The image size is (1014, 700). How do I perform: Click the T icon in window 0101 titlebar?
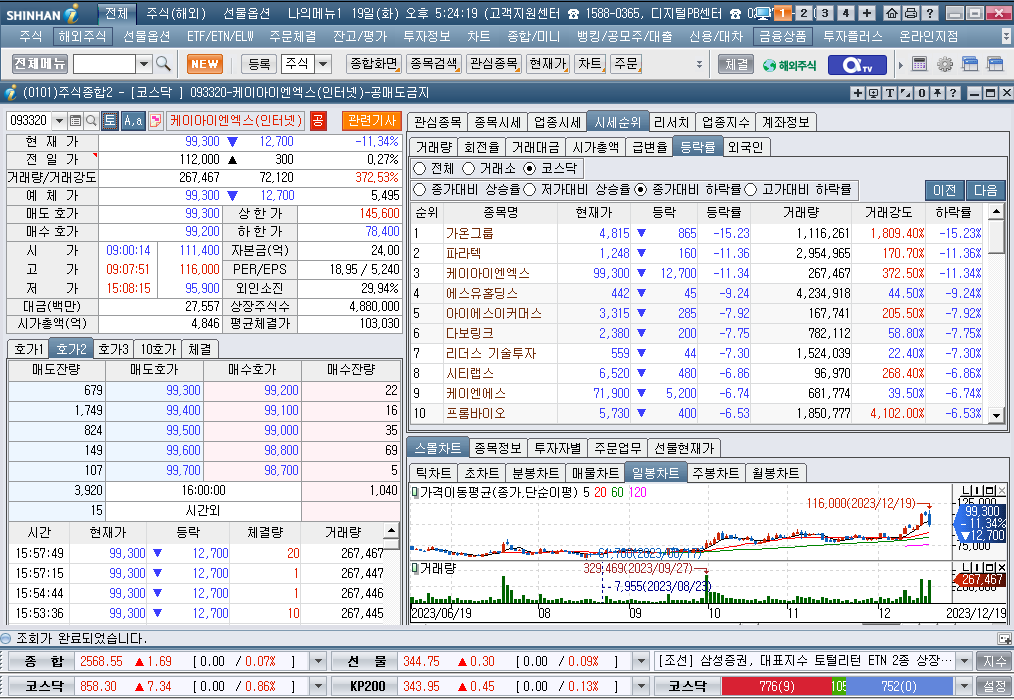click(890, 93)
